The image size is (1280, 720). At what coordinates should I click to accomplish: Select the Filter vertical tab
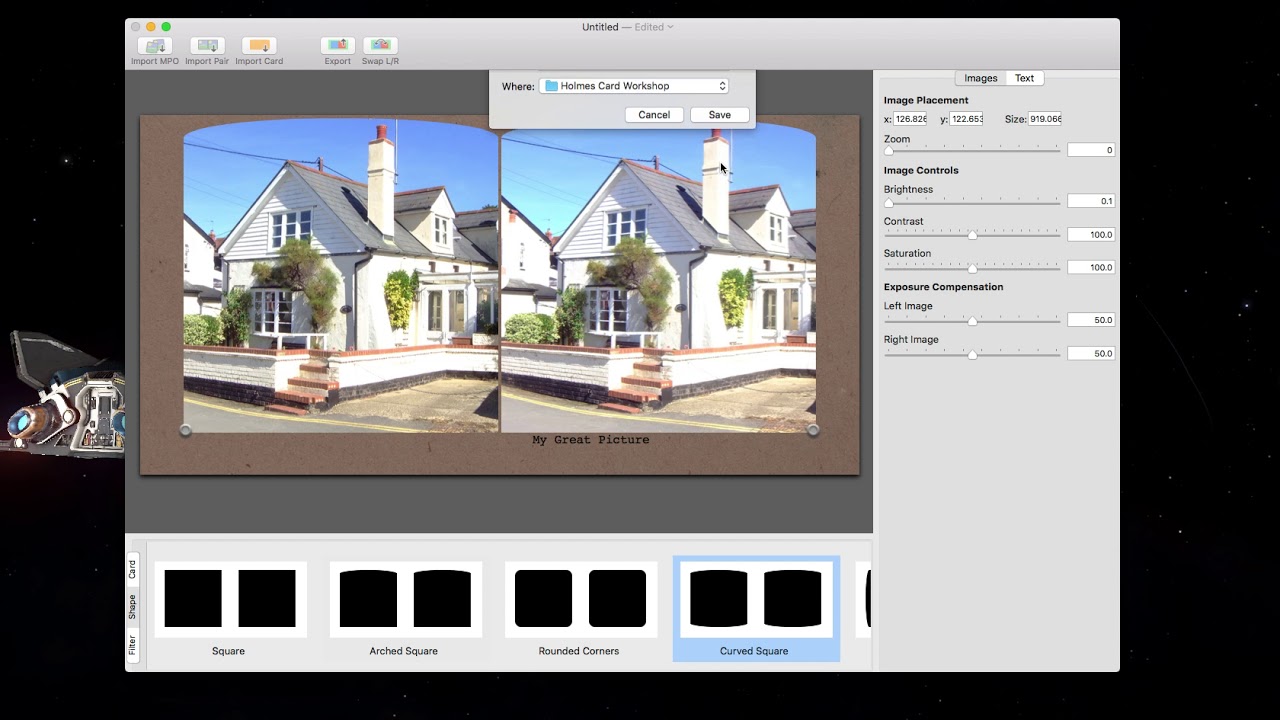point(132,645)
